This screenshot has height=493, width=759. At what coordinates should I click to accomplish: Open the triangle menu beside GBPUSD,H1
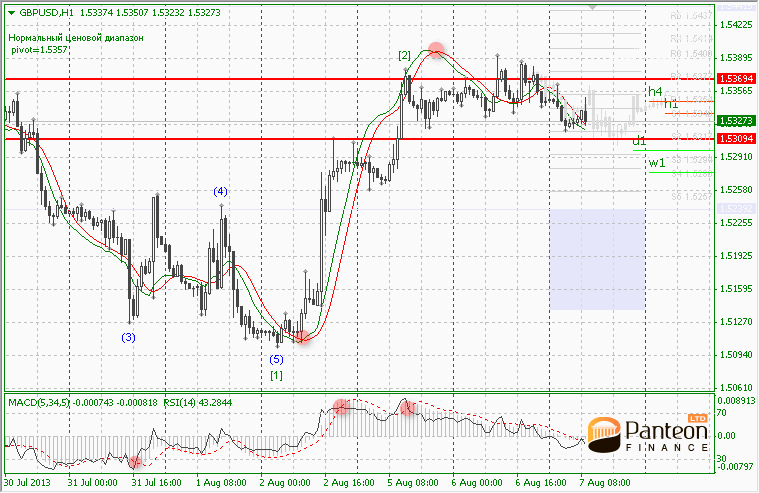11,13
